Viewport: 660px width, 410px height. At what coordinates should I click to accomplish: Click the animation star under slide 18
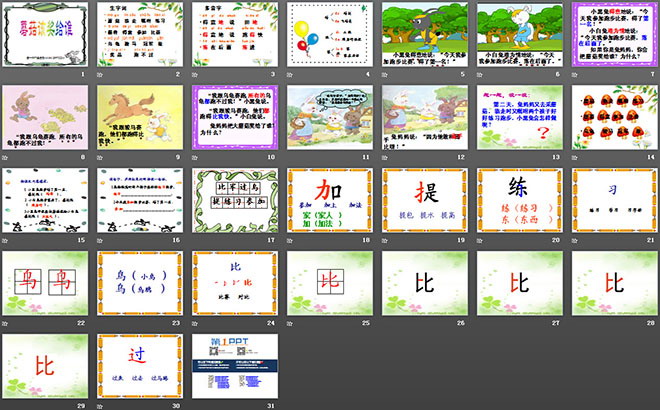(290, 240)
